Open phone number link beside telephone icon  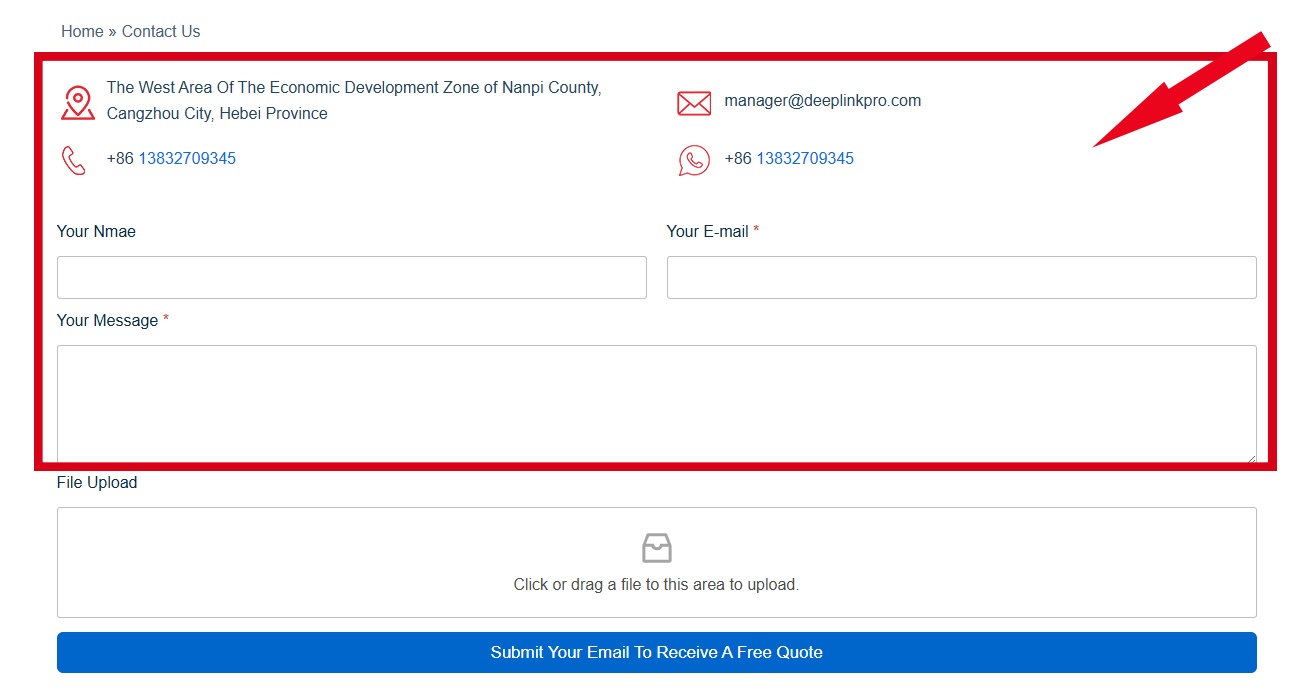point(187,158)
